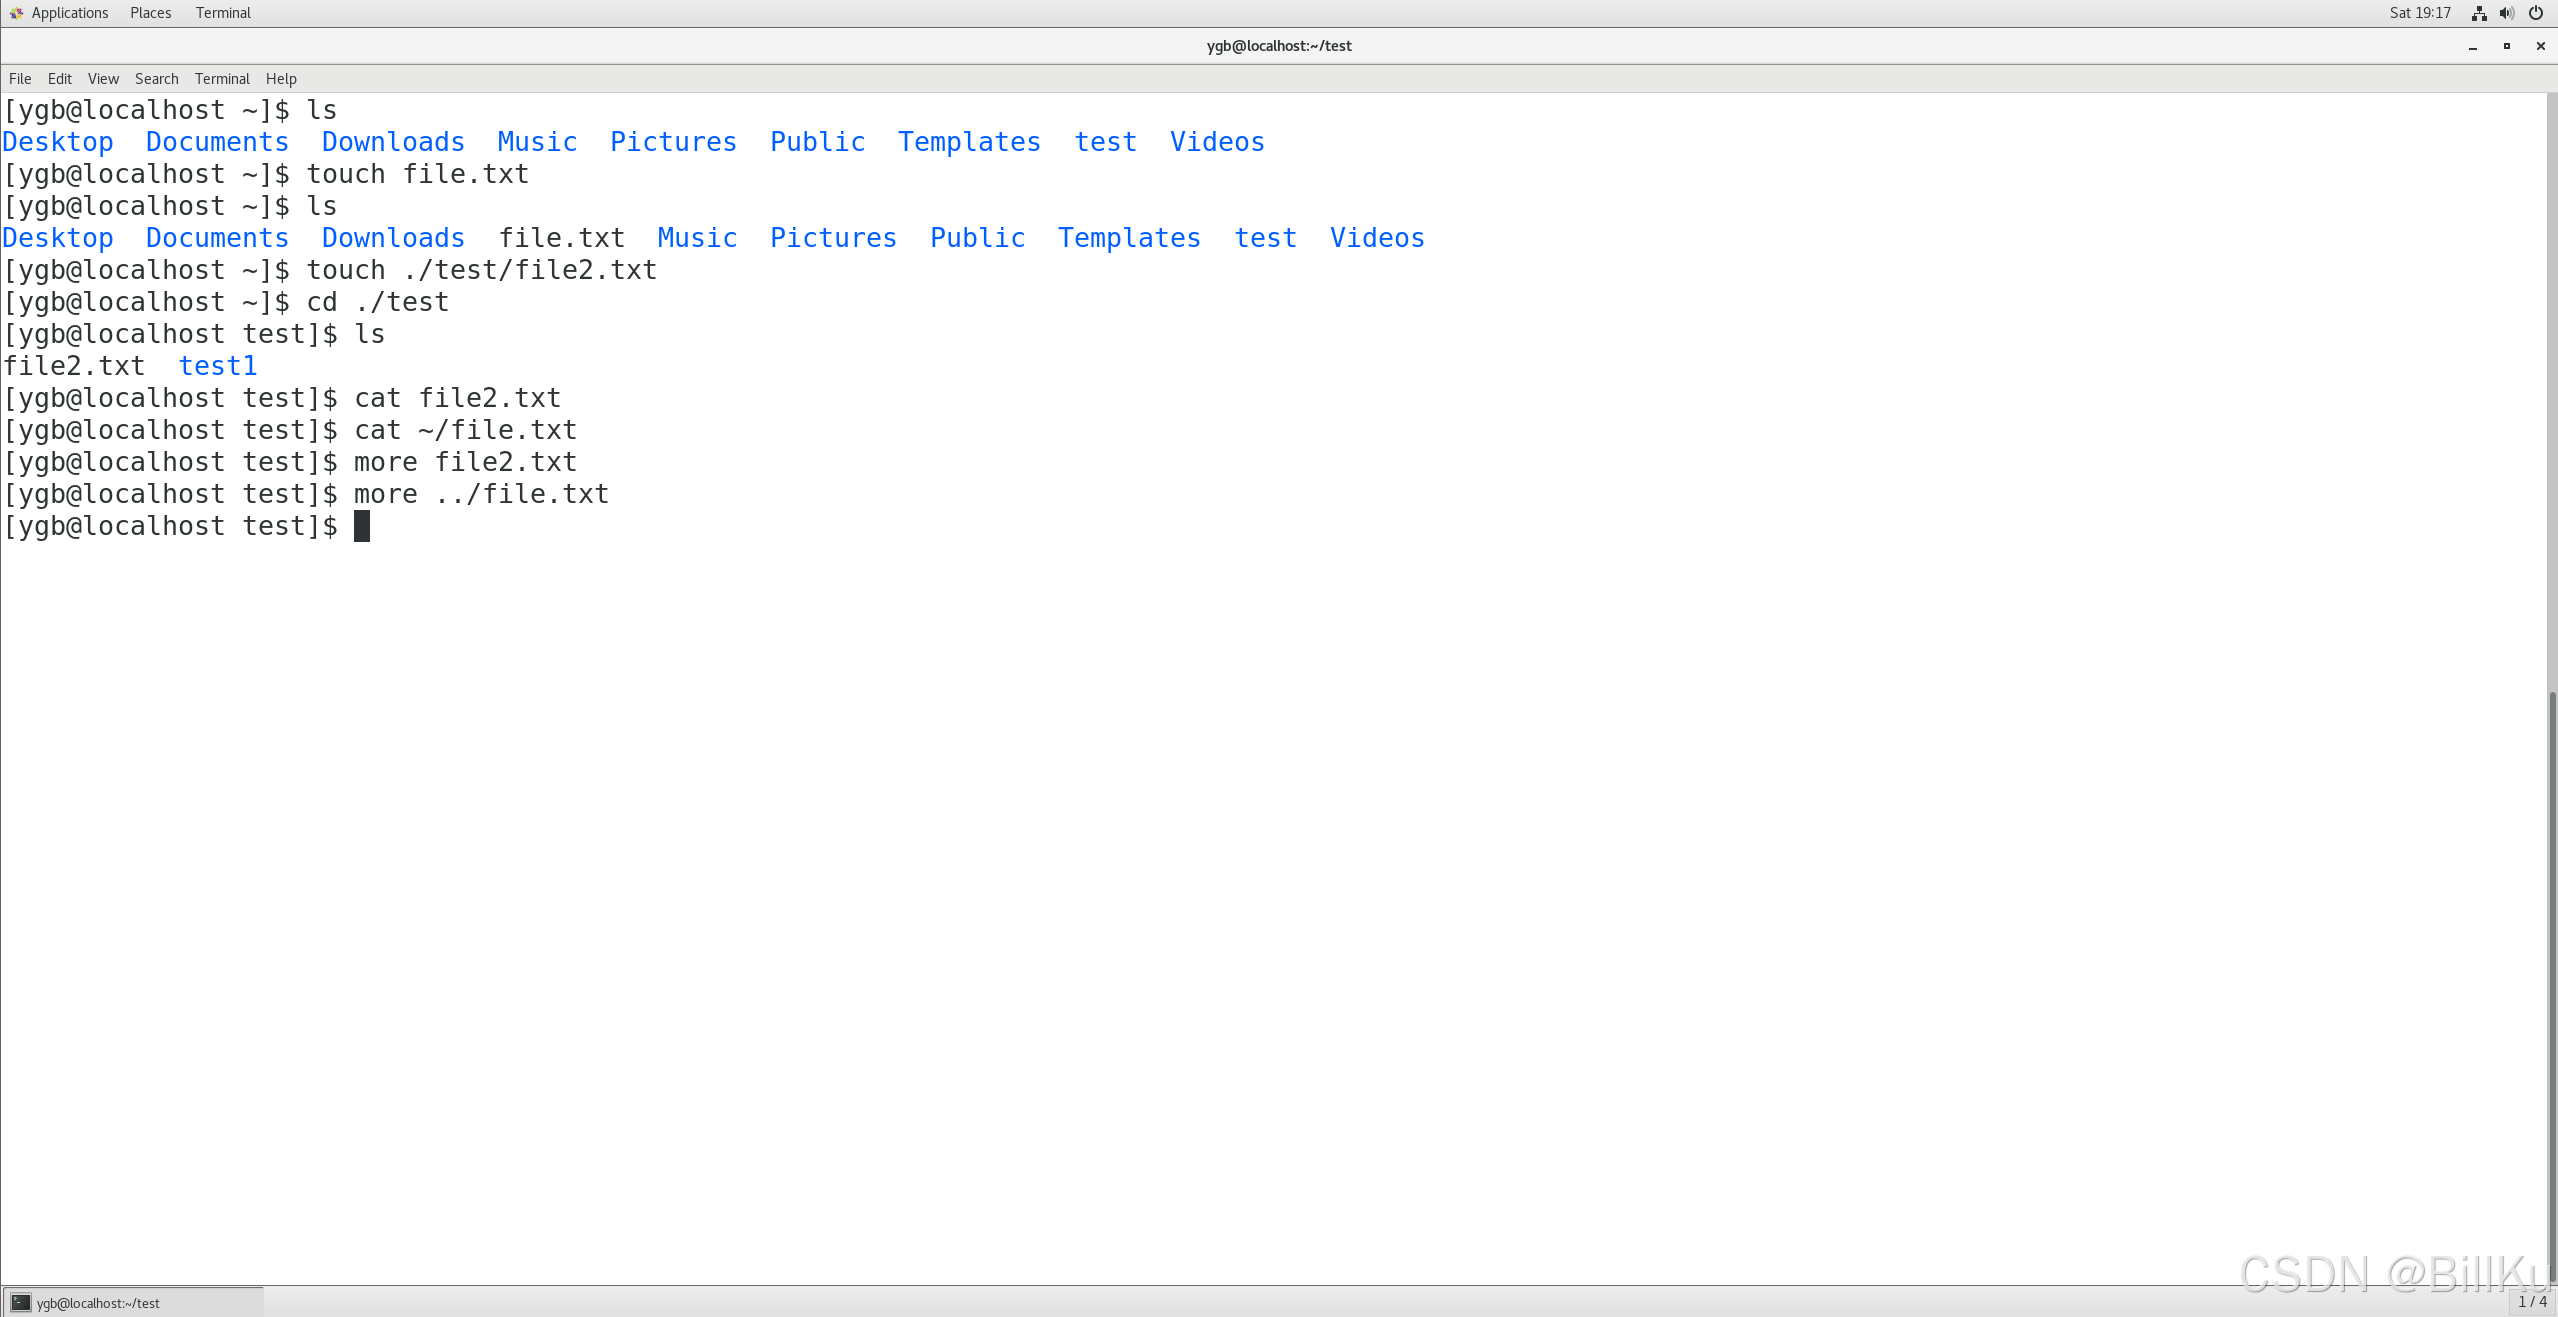Minimize the terminal window
The height and width of the screenshot is (1317, 2558).
2473,46
